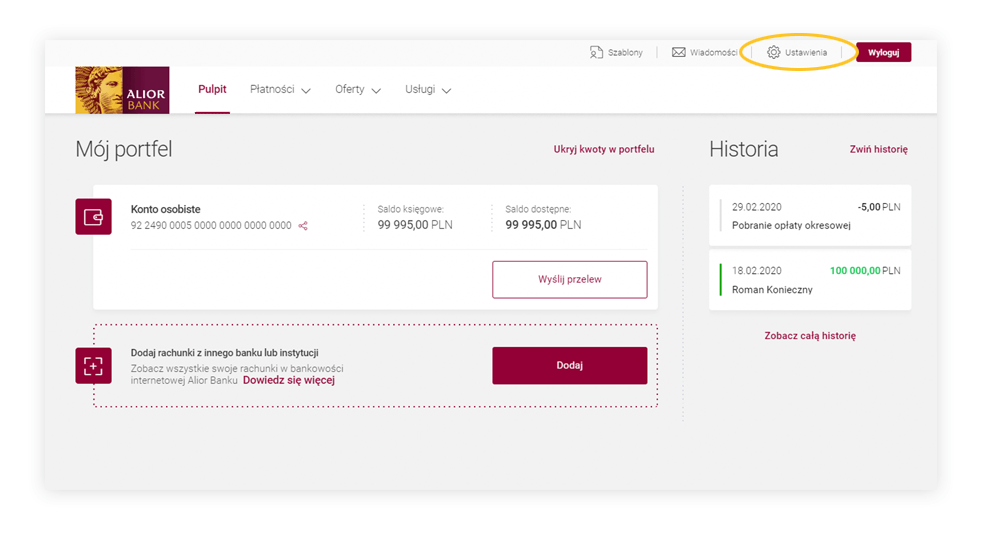This screenshot has height=540, width=990.
Task: Expand the Płatności dropdown menu
Action: 280,90
